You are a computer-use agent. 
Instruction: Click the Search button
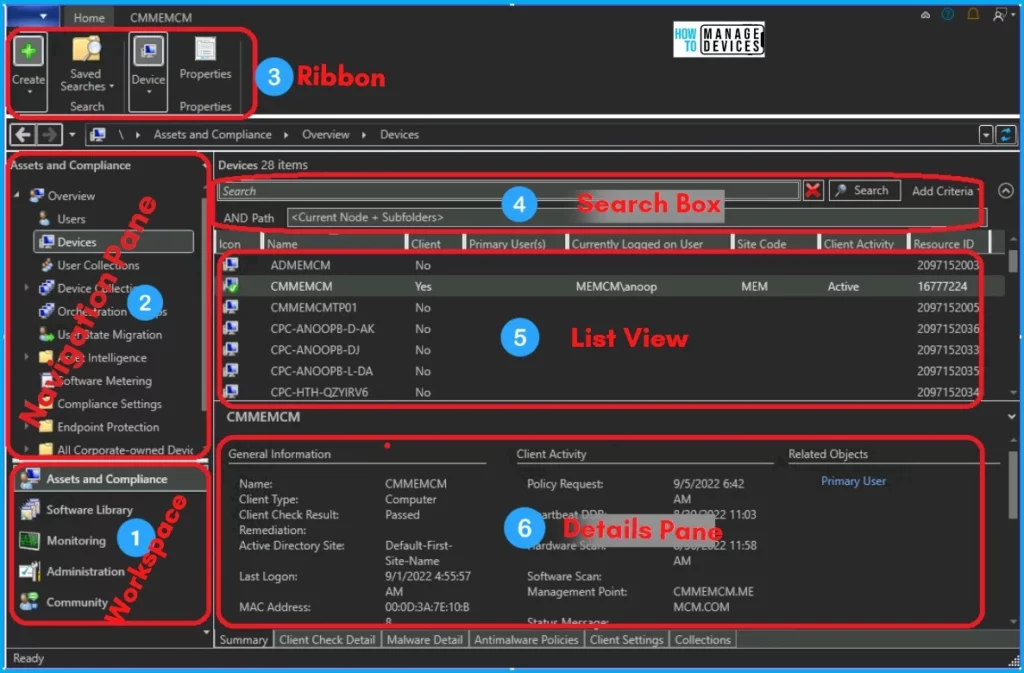(863, 191)
